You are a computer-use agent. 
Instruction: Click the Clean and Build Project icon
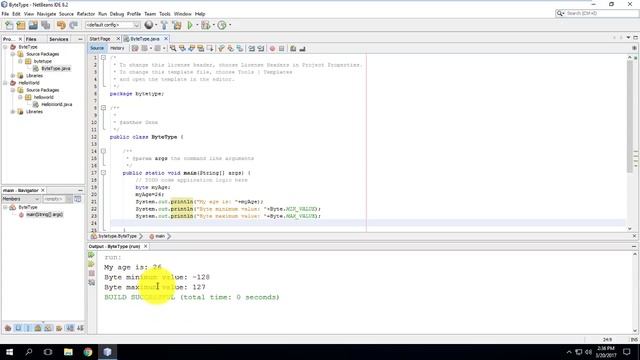pyautogui.click(x=177, y=25)
